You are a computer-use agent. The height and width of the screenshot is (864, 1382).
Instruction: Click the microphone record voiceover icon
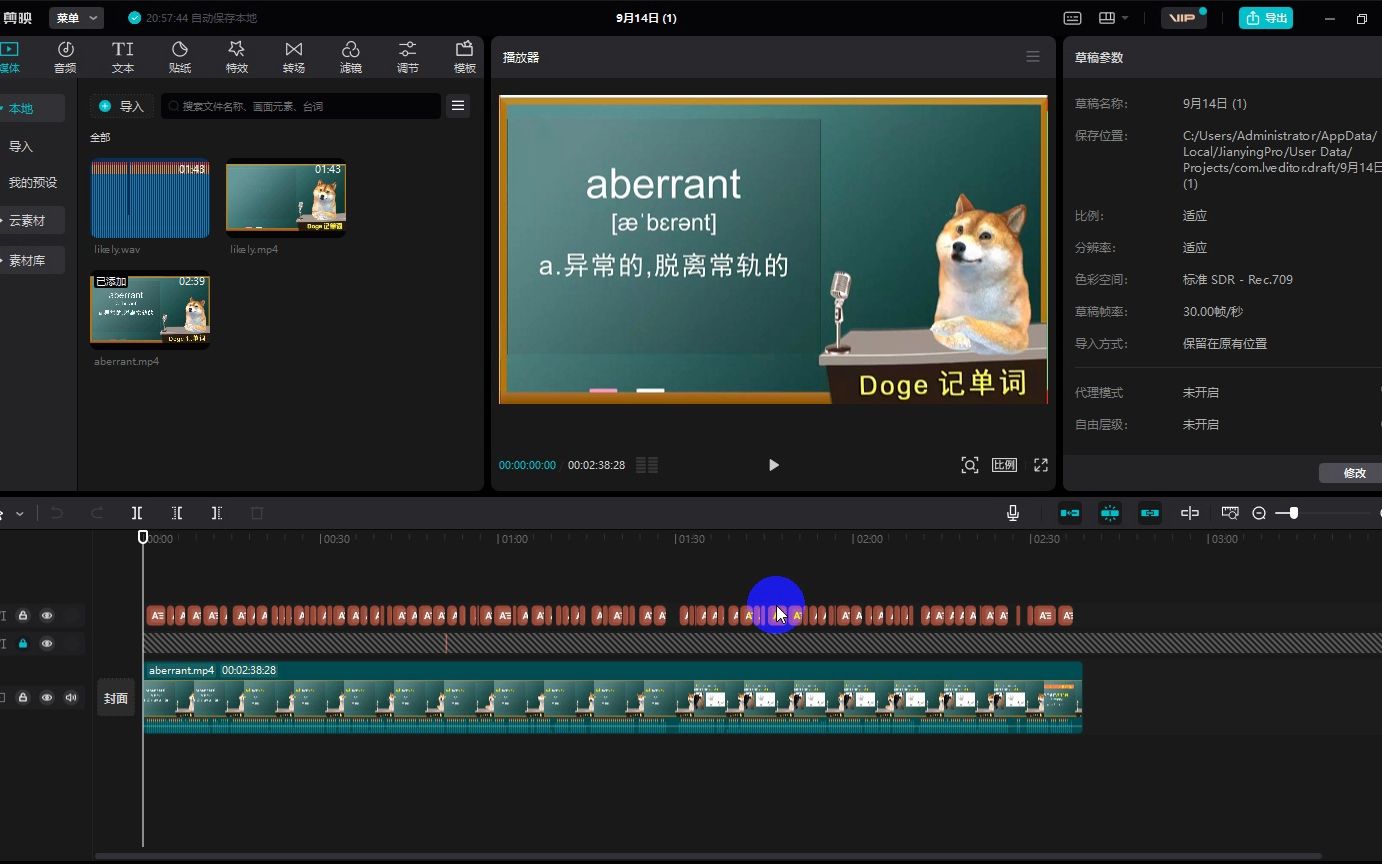click(1013, 513)
